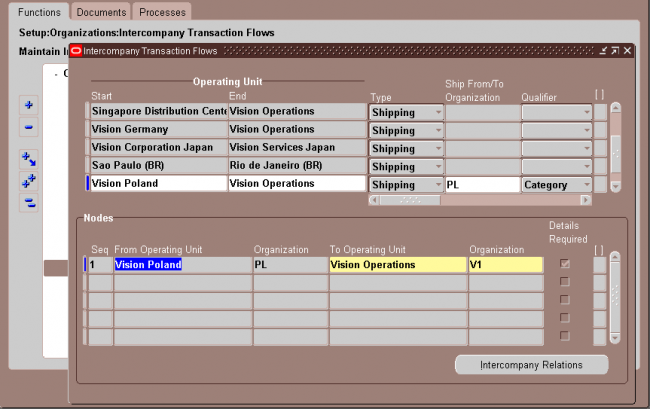650x409 pixels.
Task: Select the Vision Corporation Japan start field
Action: tap(159, 148)
